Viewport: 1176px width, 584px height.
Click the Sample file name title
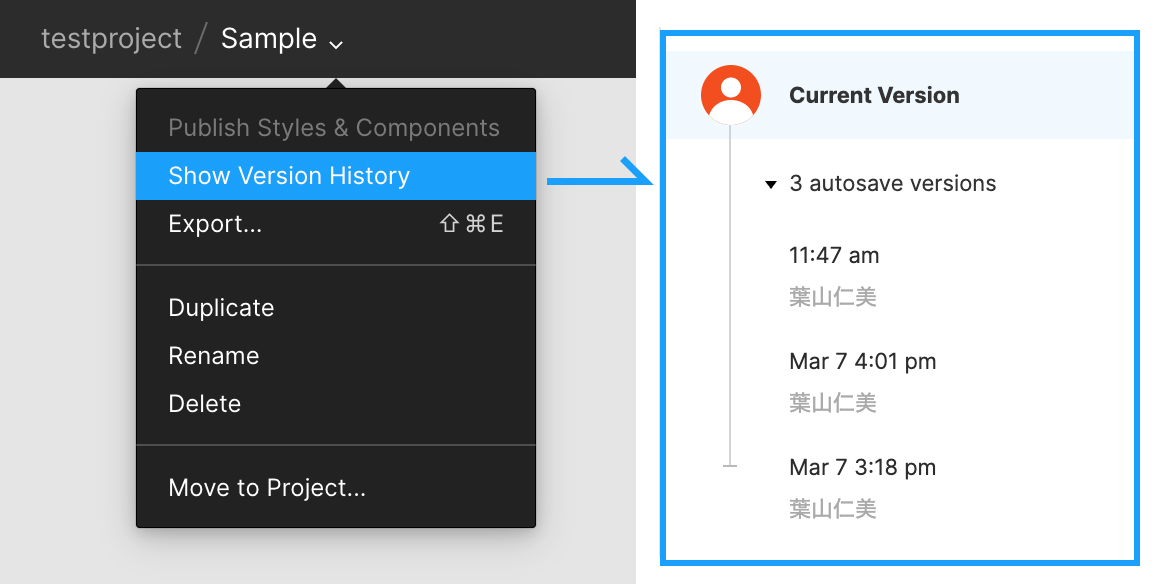coord(268,38)
